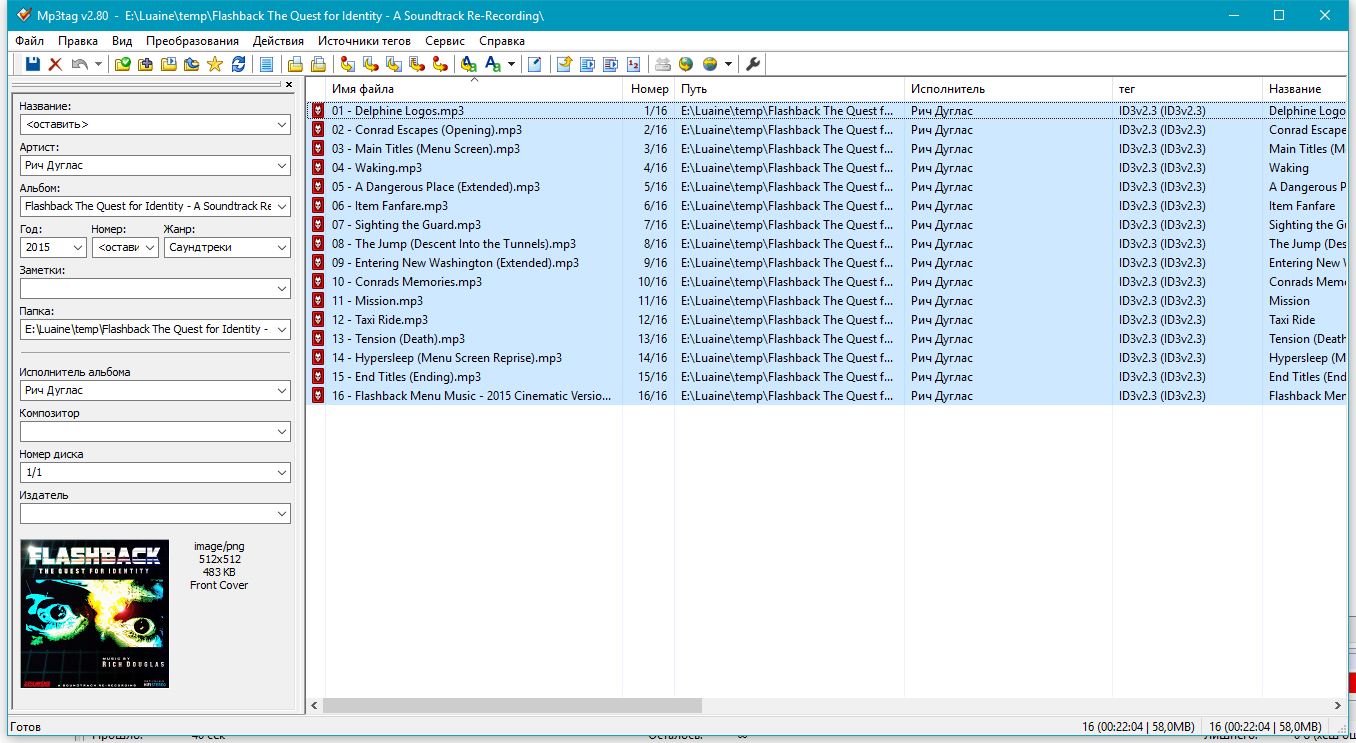Save tags with the floppy disk icon
This screenshot has height=743, width=1356.
click(x=32, y=64)
